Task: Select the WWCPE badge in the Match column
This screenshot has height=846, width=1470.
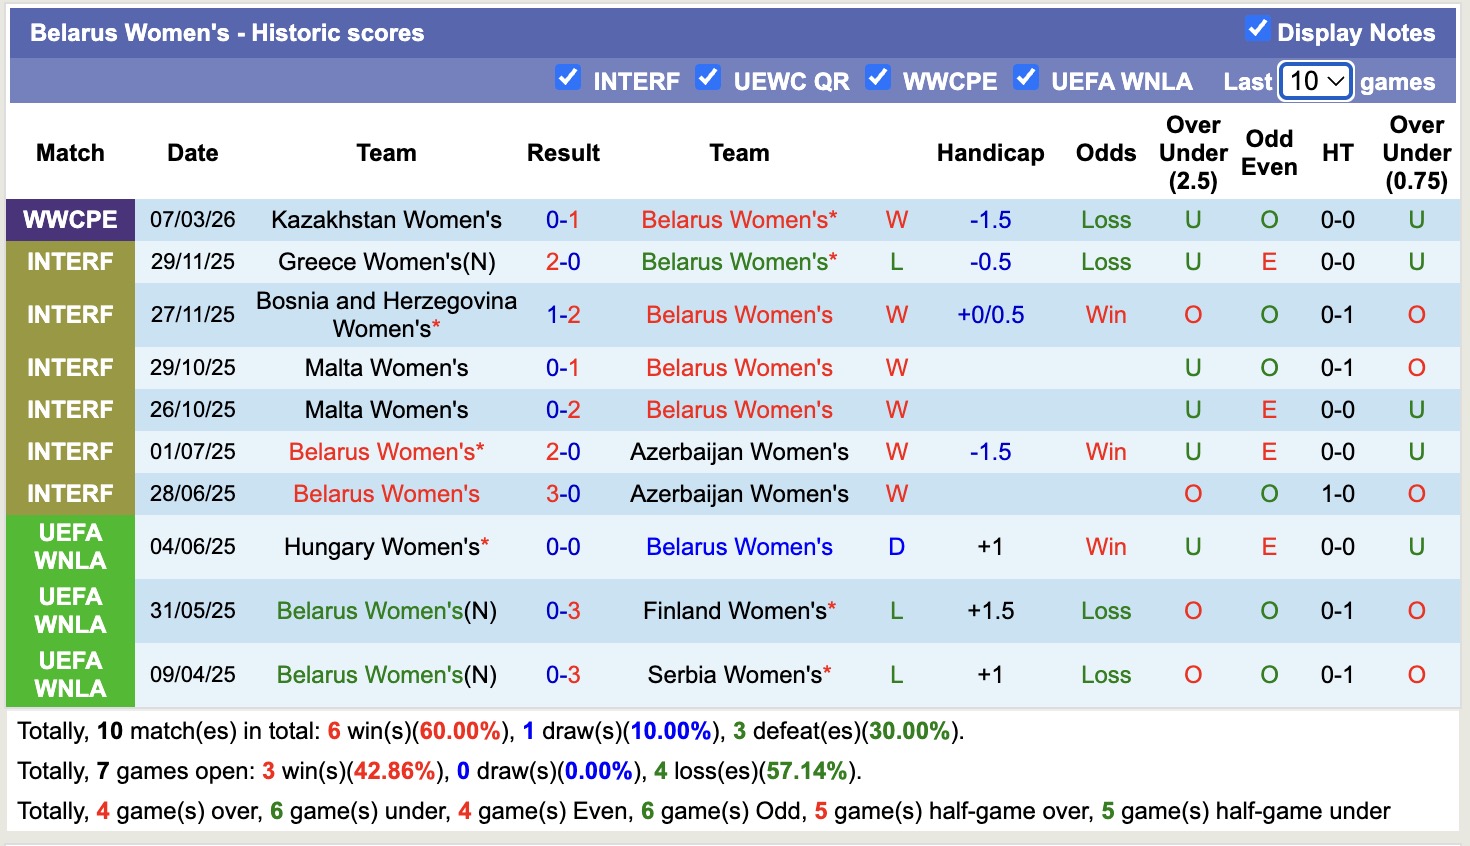Action: tap(70, 219)
